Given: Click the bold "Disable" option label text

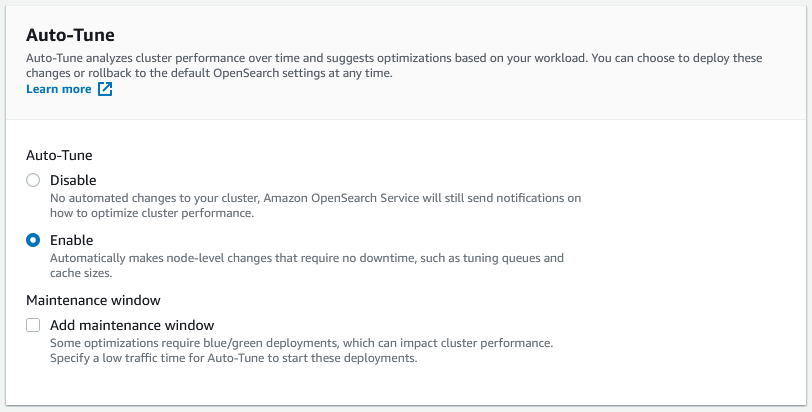Looking at the screenshot, I should pos(73,180).
